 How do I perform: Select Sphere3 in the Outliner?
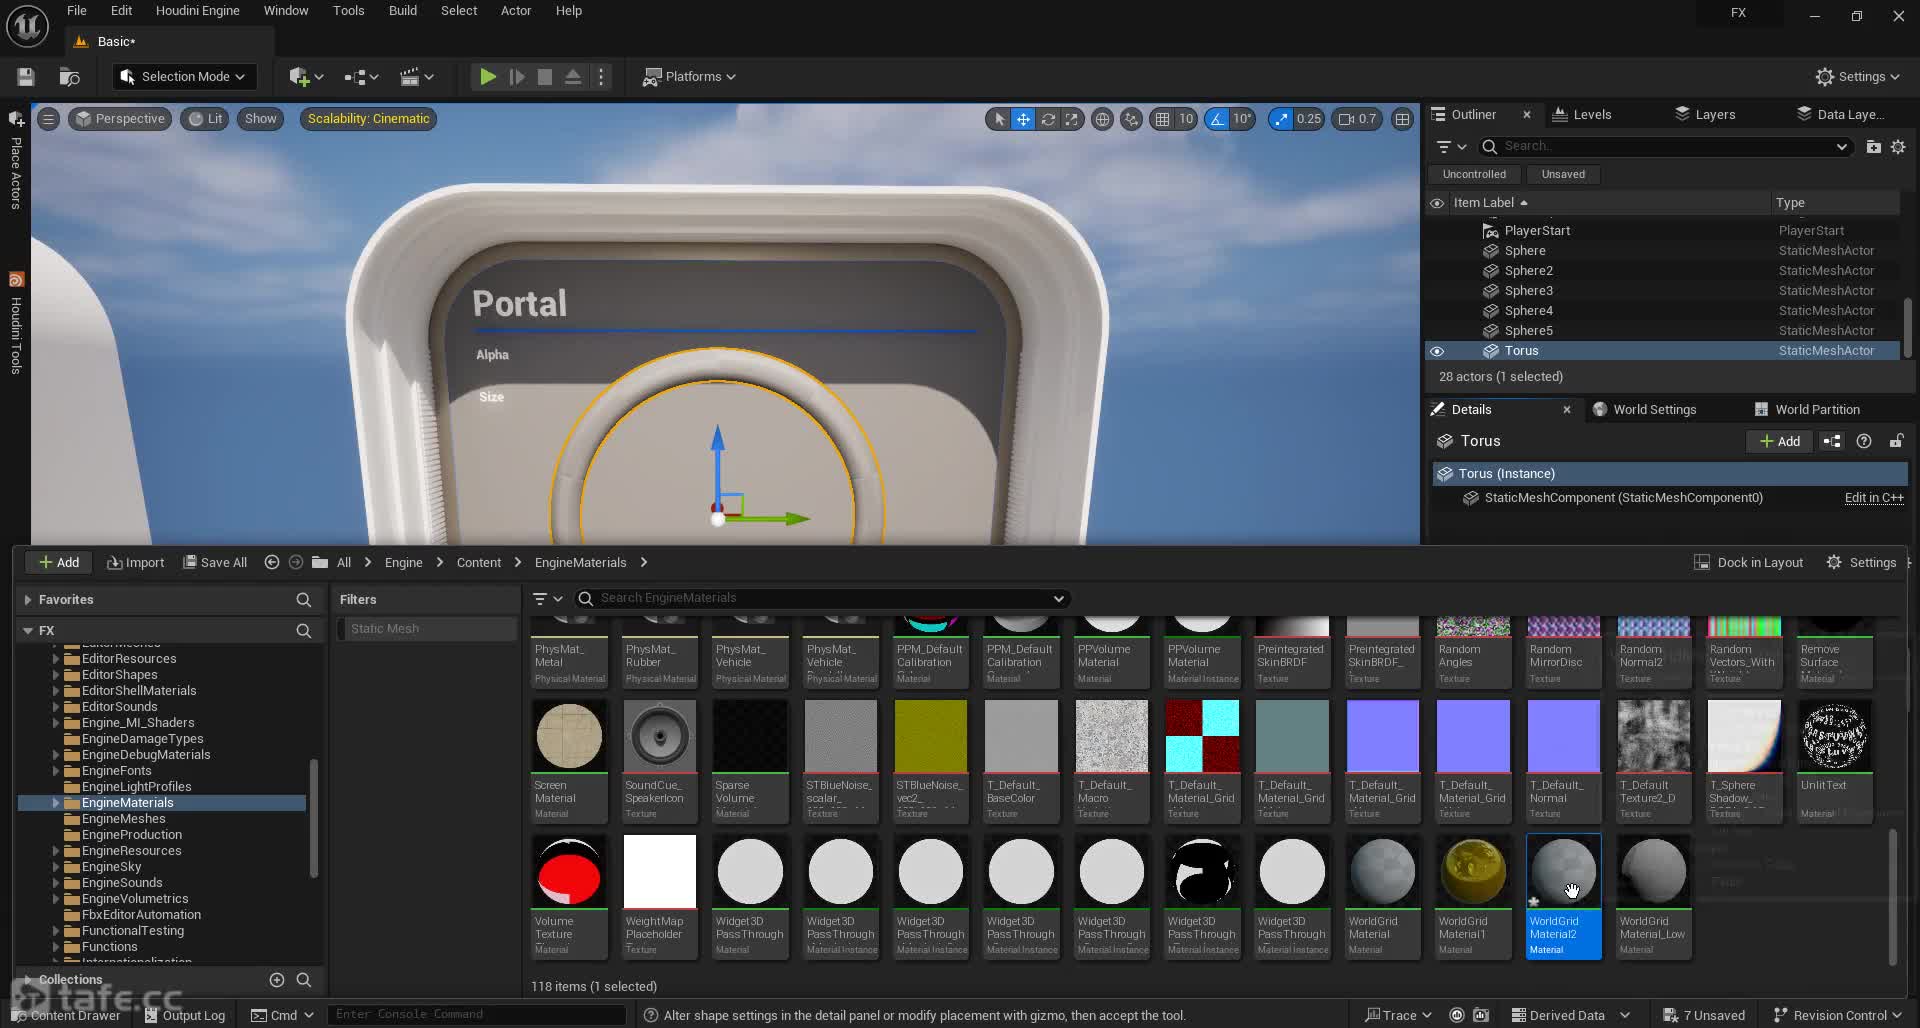point(1528,291)
